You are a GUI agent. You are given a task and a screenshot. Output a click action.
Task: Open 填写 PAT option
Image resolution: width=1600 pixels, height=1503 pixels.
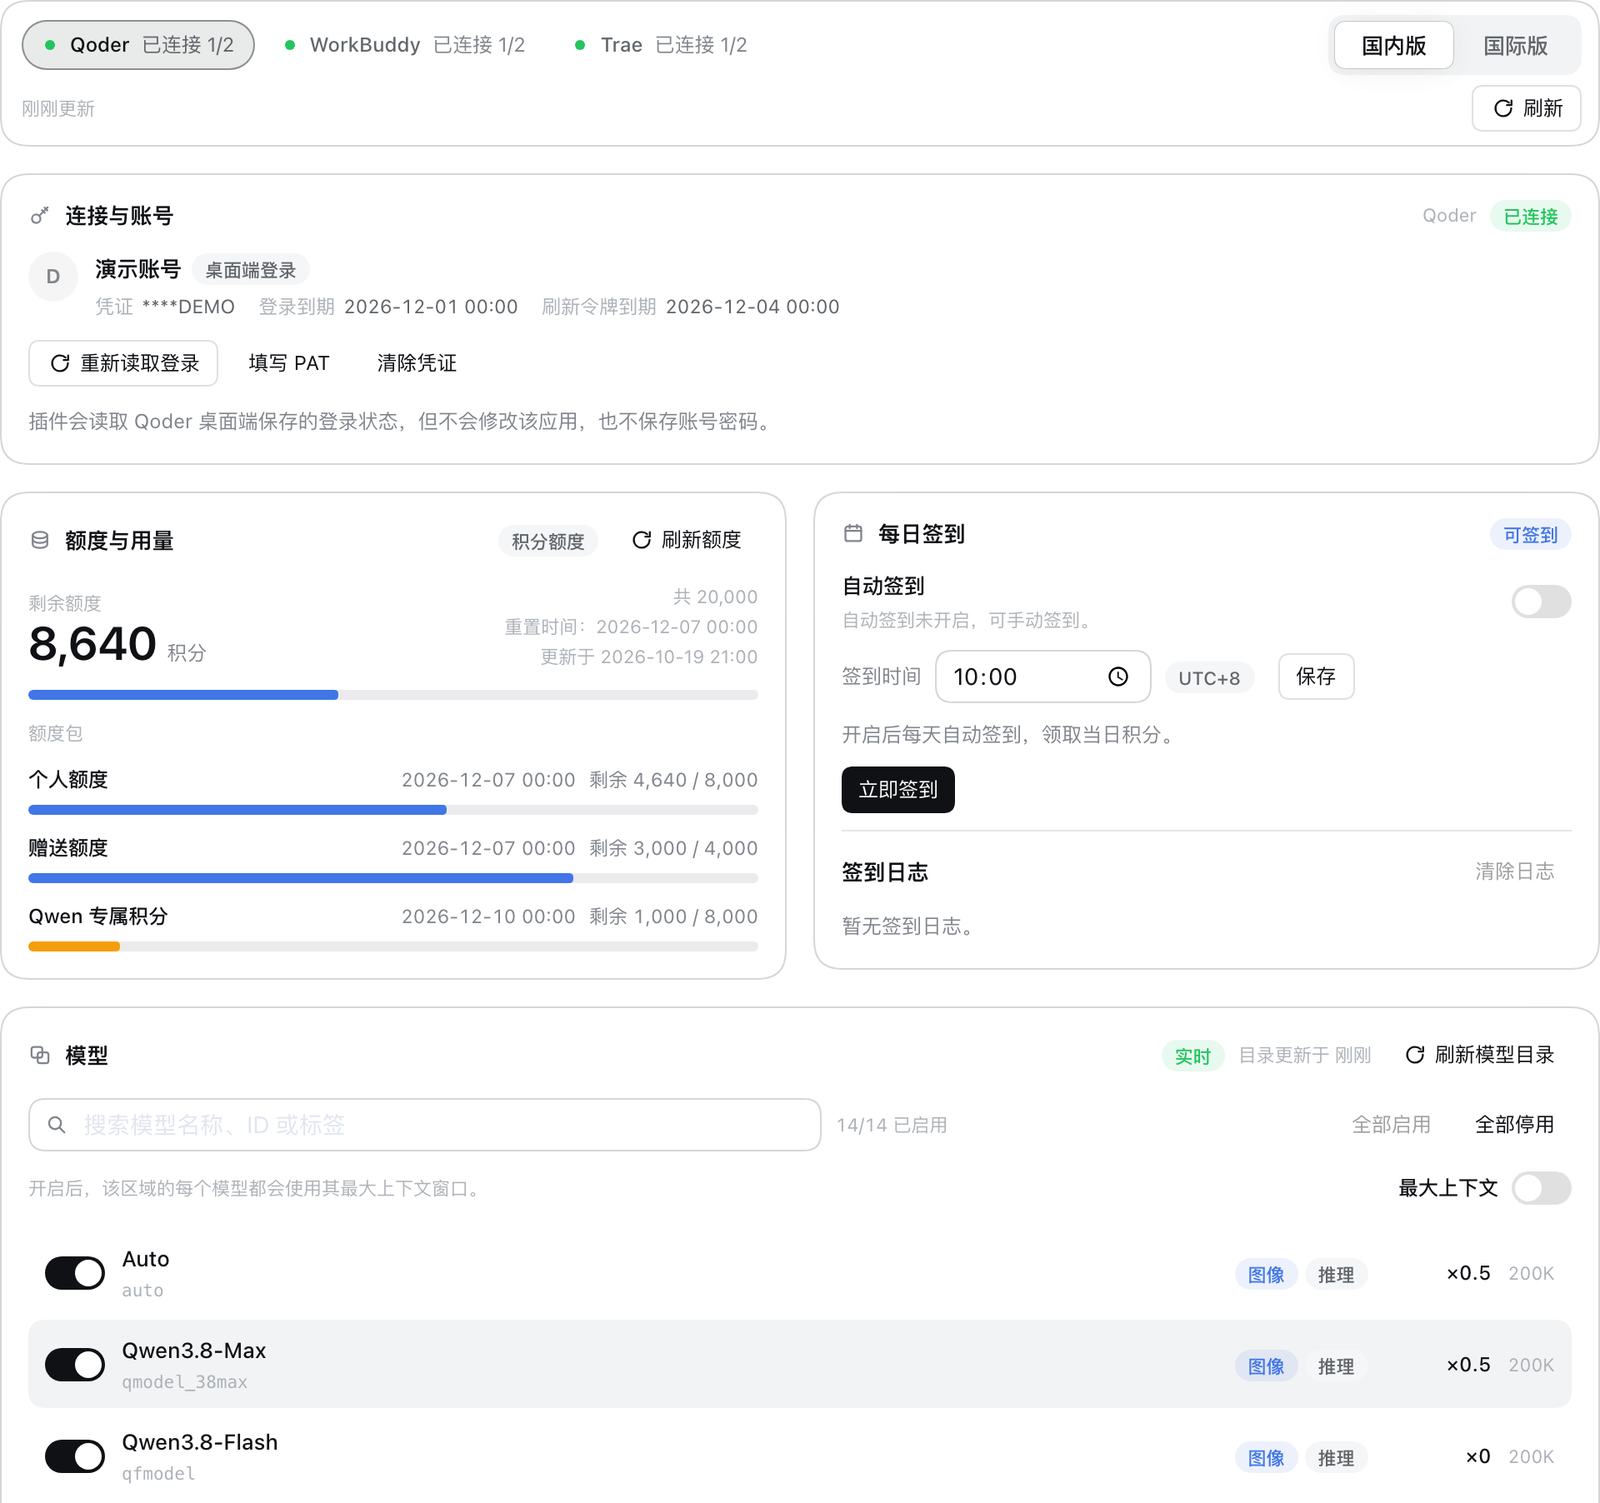point(289,363)
